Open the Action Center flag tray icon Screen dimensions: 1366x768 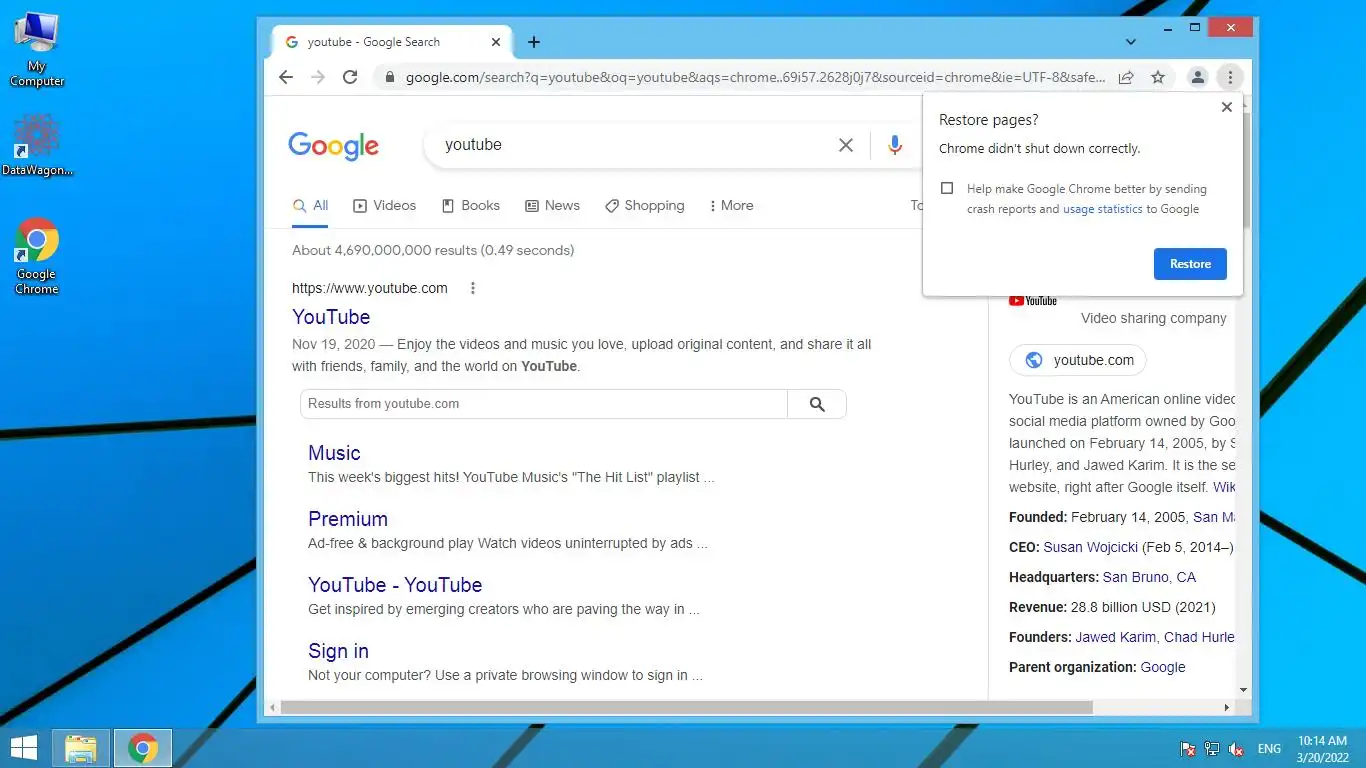pos(1188,749)
